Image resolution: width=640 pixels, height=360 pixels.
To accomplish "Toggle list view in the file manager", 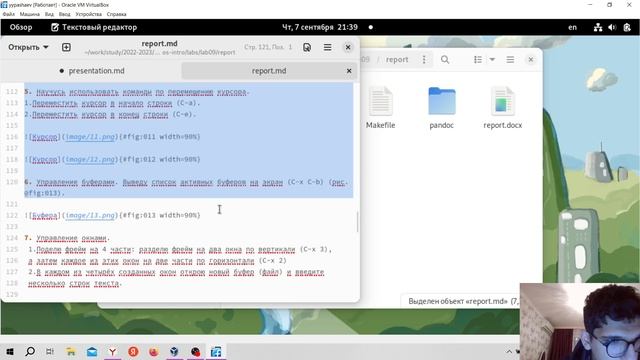I will tap(478, 60).
